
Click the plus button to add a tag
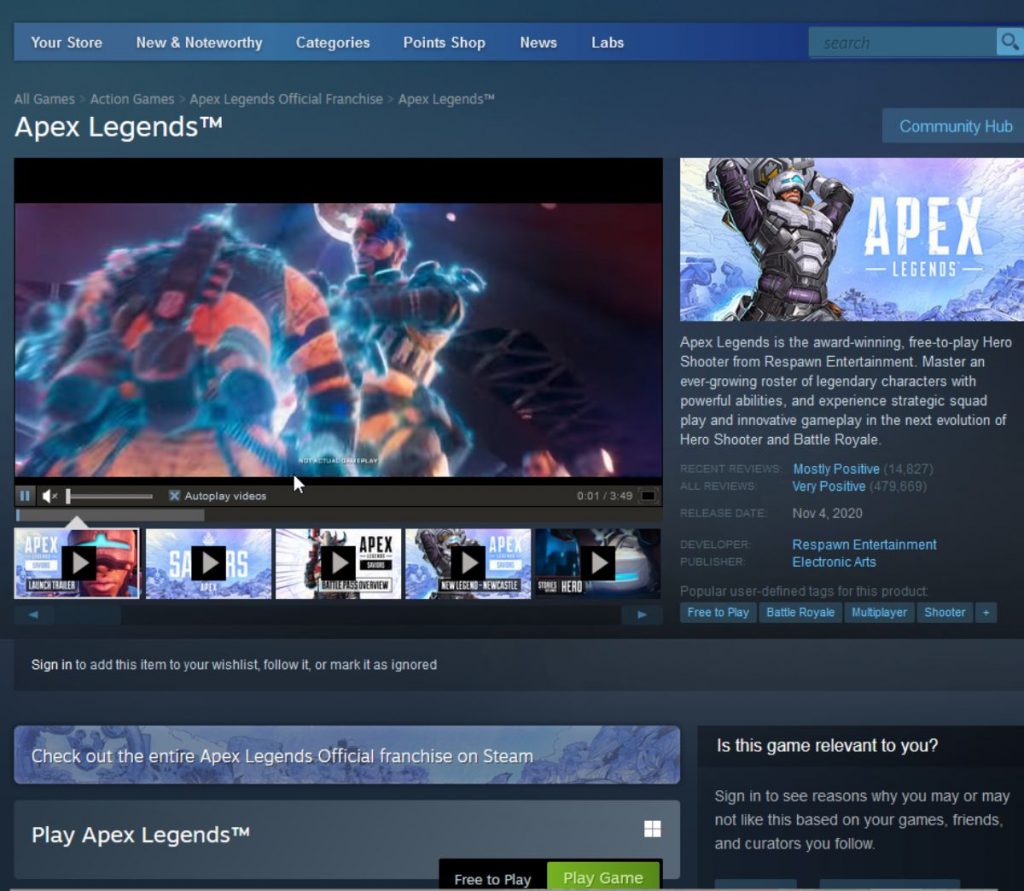[987, 612]
